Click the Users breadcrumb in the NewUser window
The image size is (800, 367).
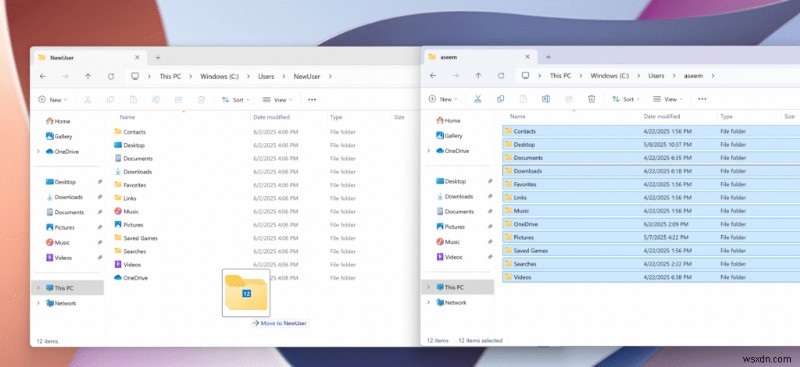pyautogui.click(x=266, y=77)
